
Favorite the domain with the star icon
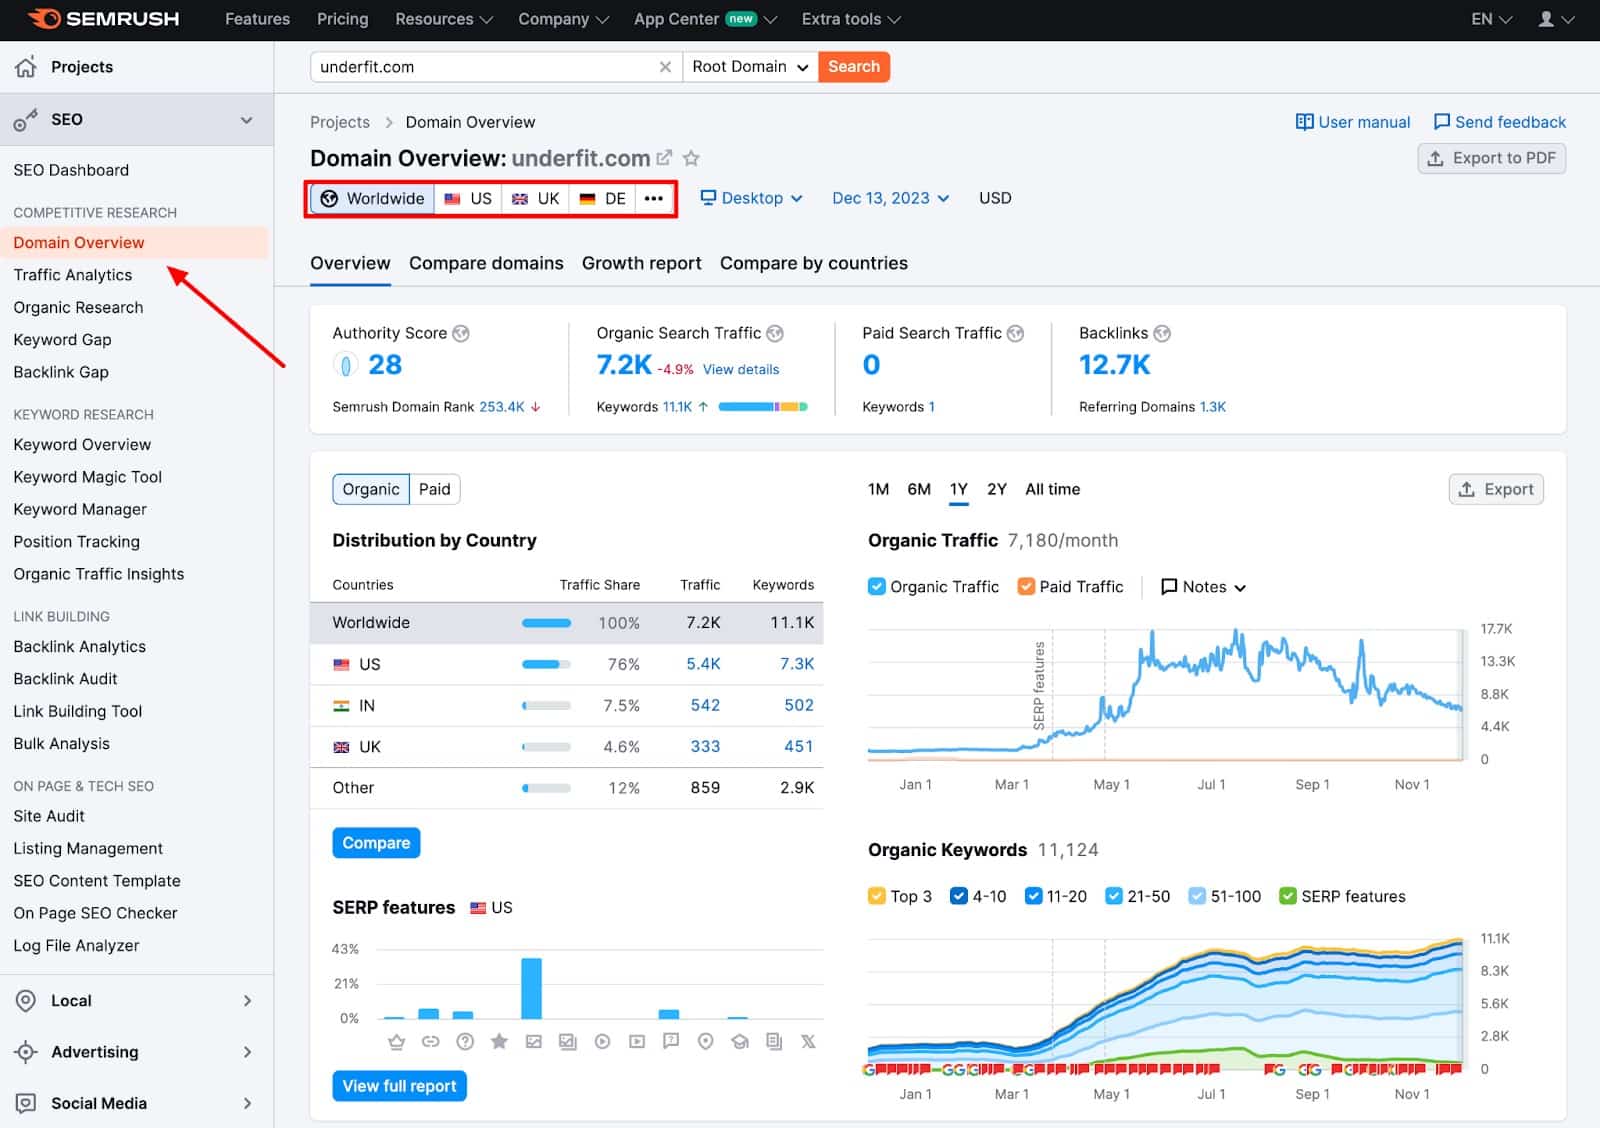tap(691, 158)
